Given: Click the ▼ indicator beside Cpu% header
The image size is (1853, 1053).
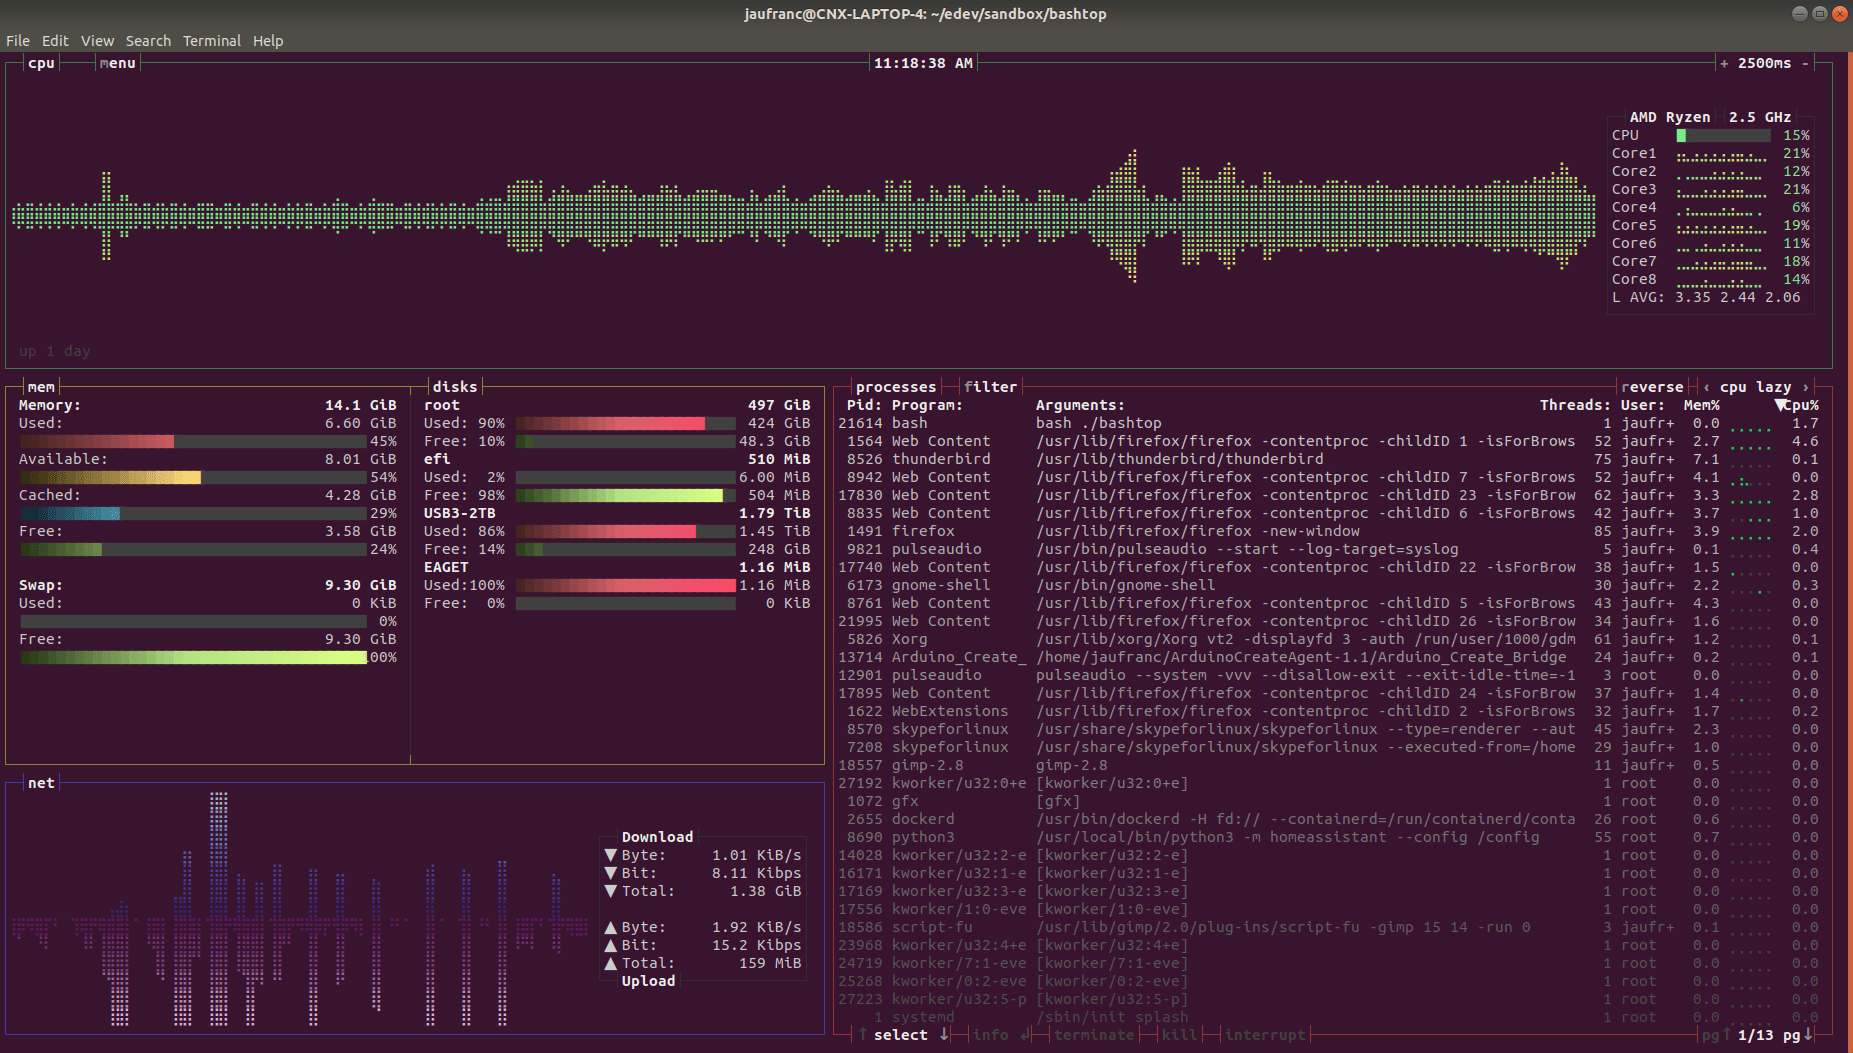Looking at the screenshot, I should pyautogui.click(x=1780, y=405).
